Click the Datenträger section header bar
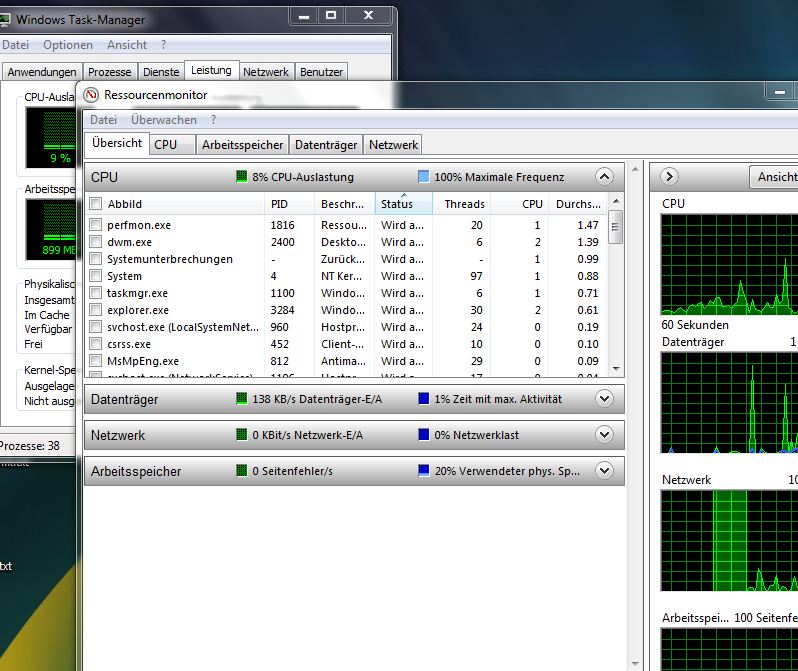This screenshot has width=798, height=671. point(354,399)
